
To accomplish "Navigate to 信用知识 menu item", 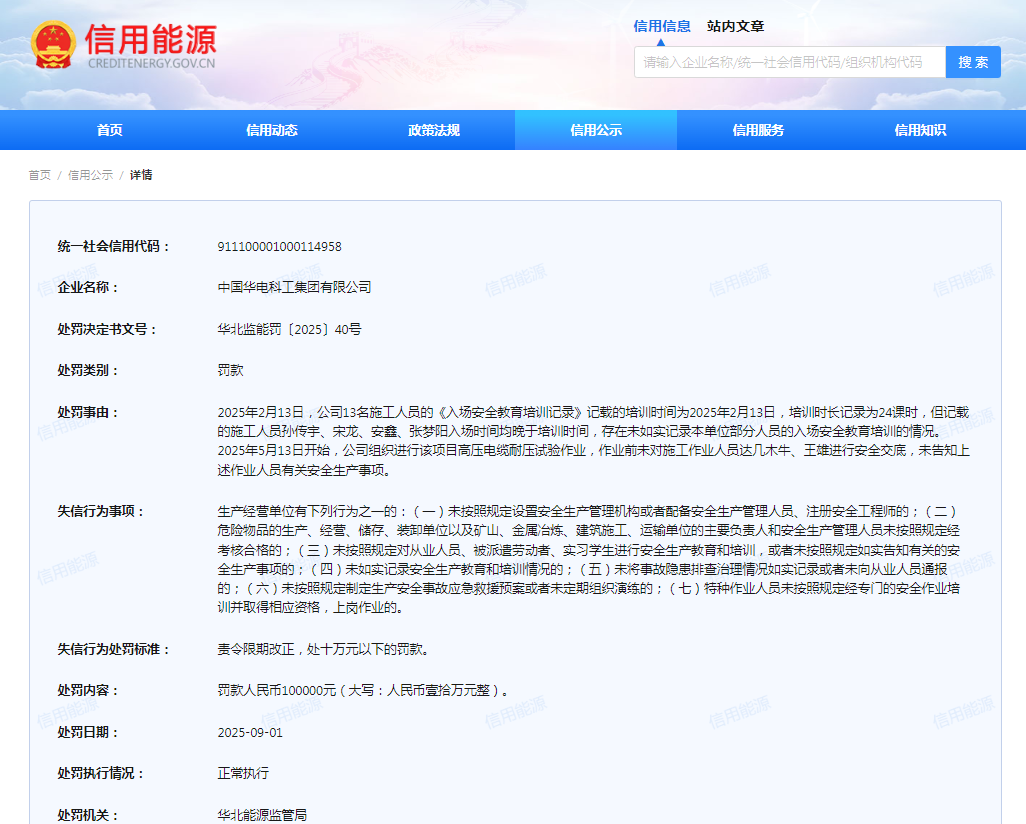I will [x=920, y=130].
